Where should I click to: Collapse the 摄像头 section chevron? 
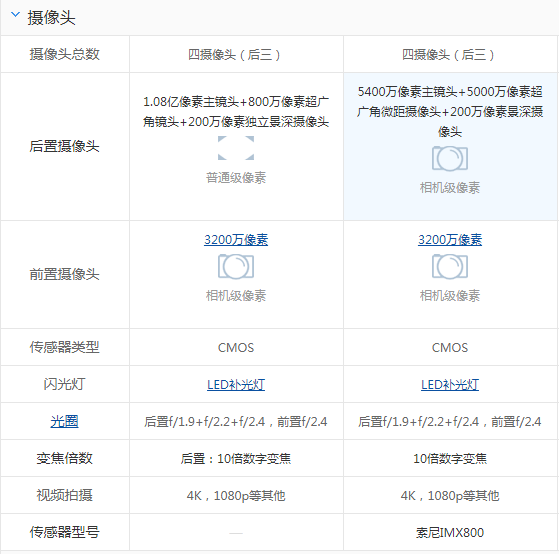click(x=15, y=15)
